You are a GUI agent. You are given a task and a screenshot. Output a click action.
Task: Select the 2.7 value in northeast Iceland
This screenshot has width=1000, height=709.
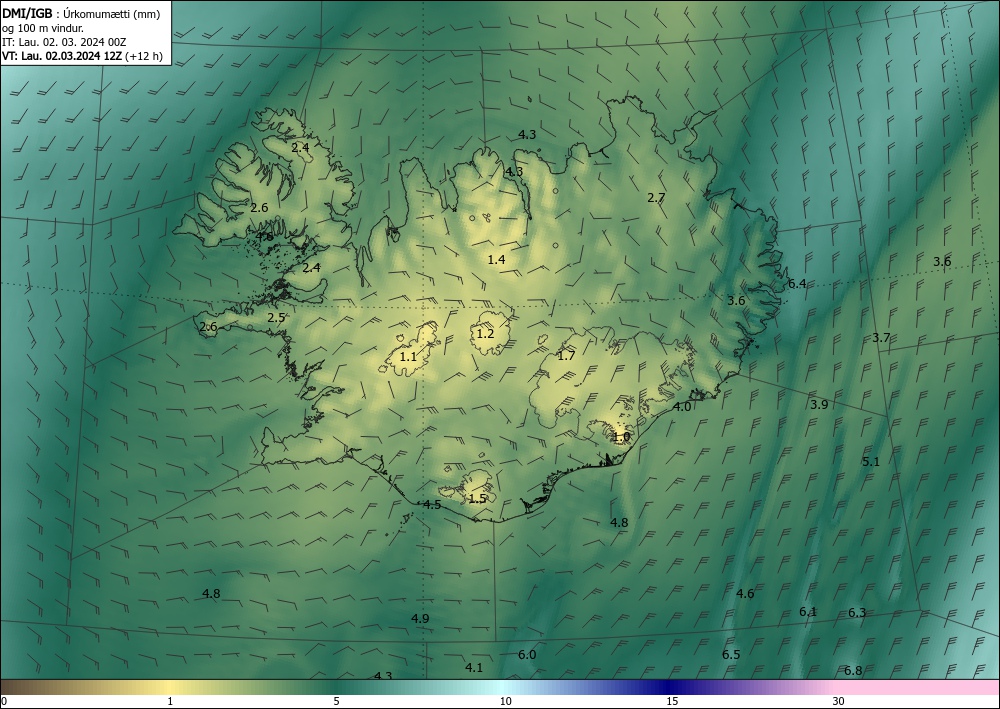[x=656, y=198]
